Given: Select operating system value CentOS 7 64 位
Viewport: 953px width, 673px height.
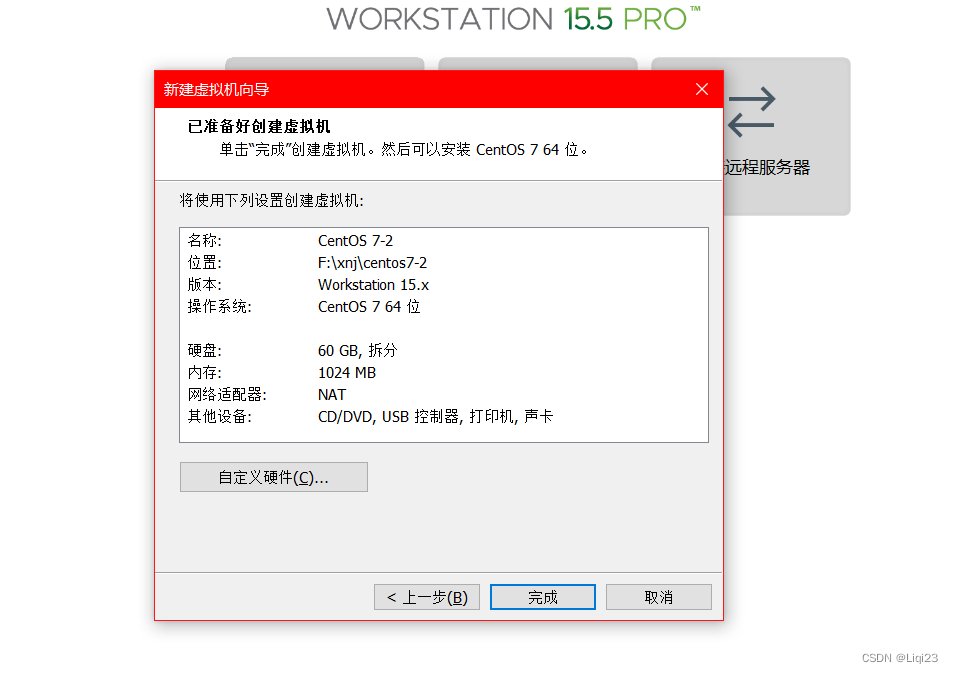Looking at the screenshot, I should [x=369, y=306].
